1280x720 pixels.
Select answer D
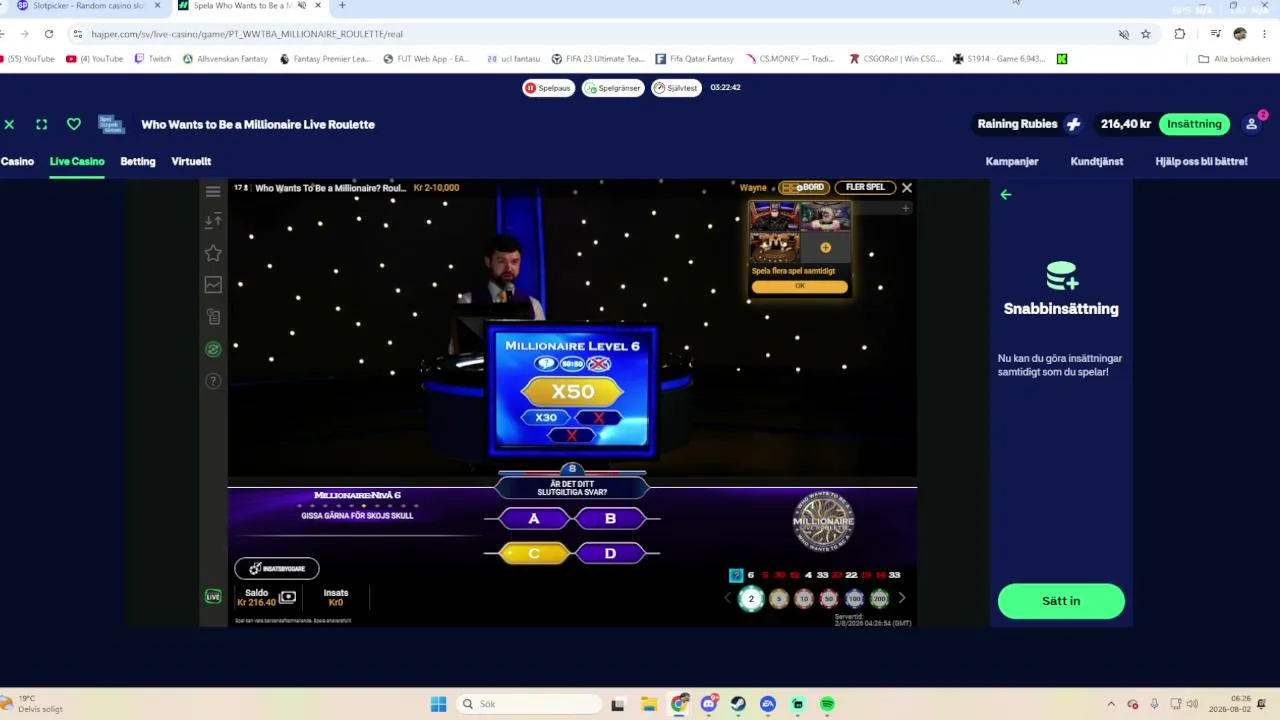(x=610, y=553)
